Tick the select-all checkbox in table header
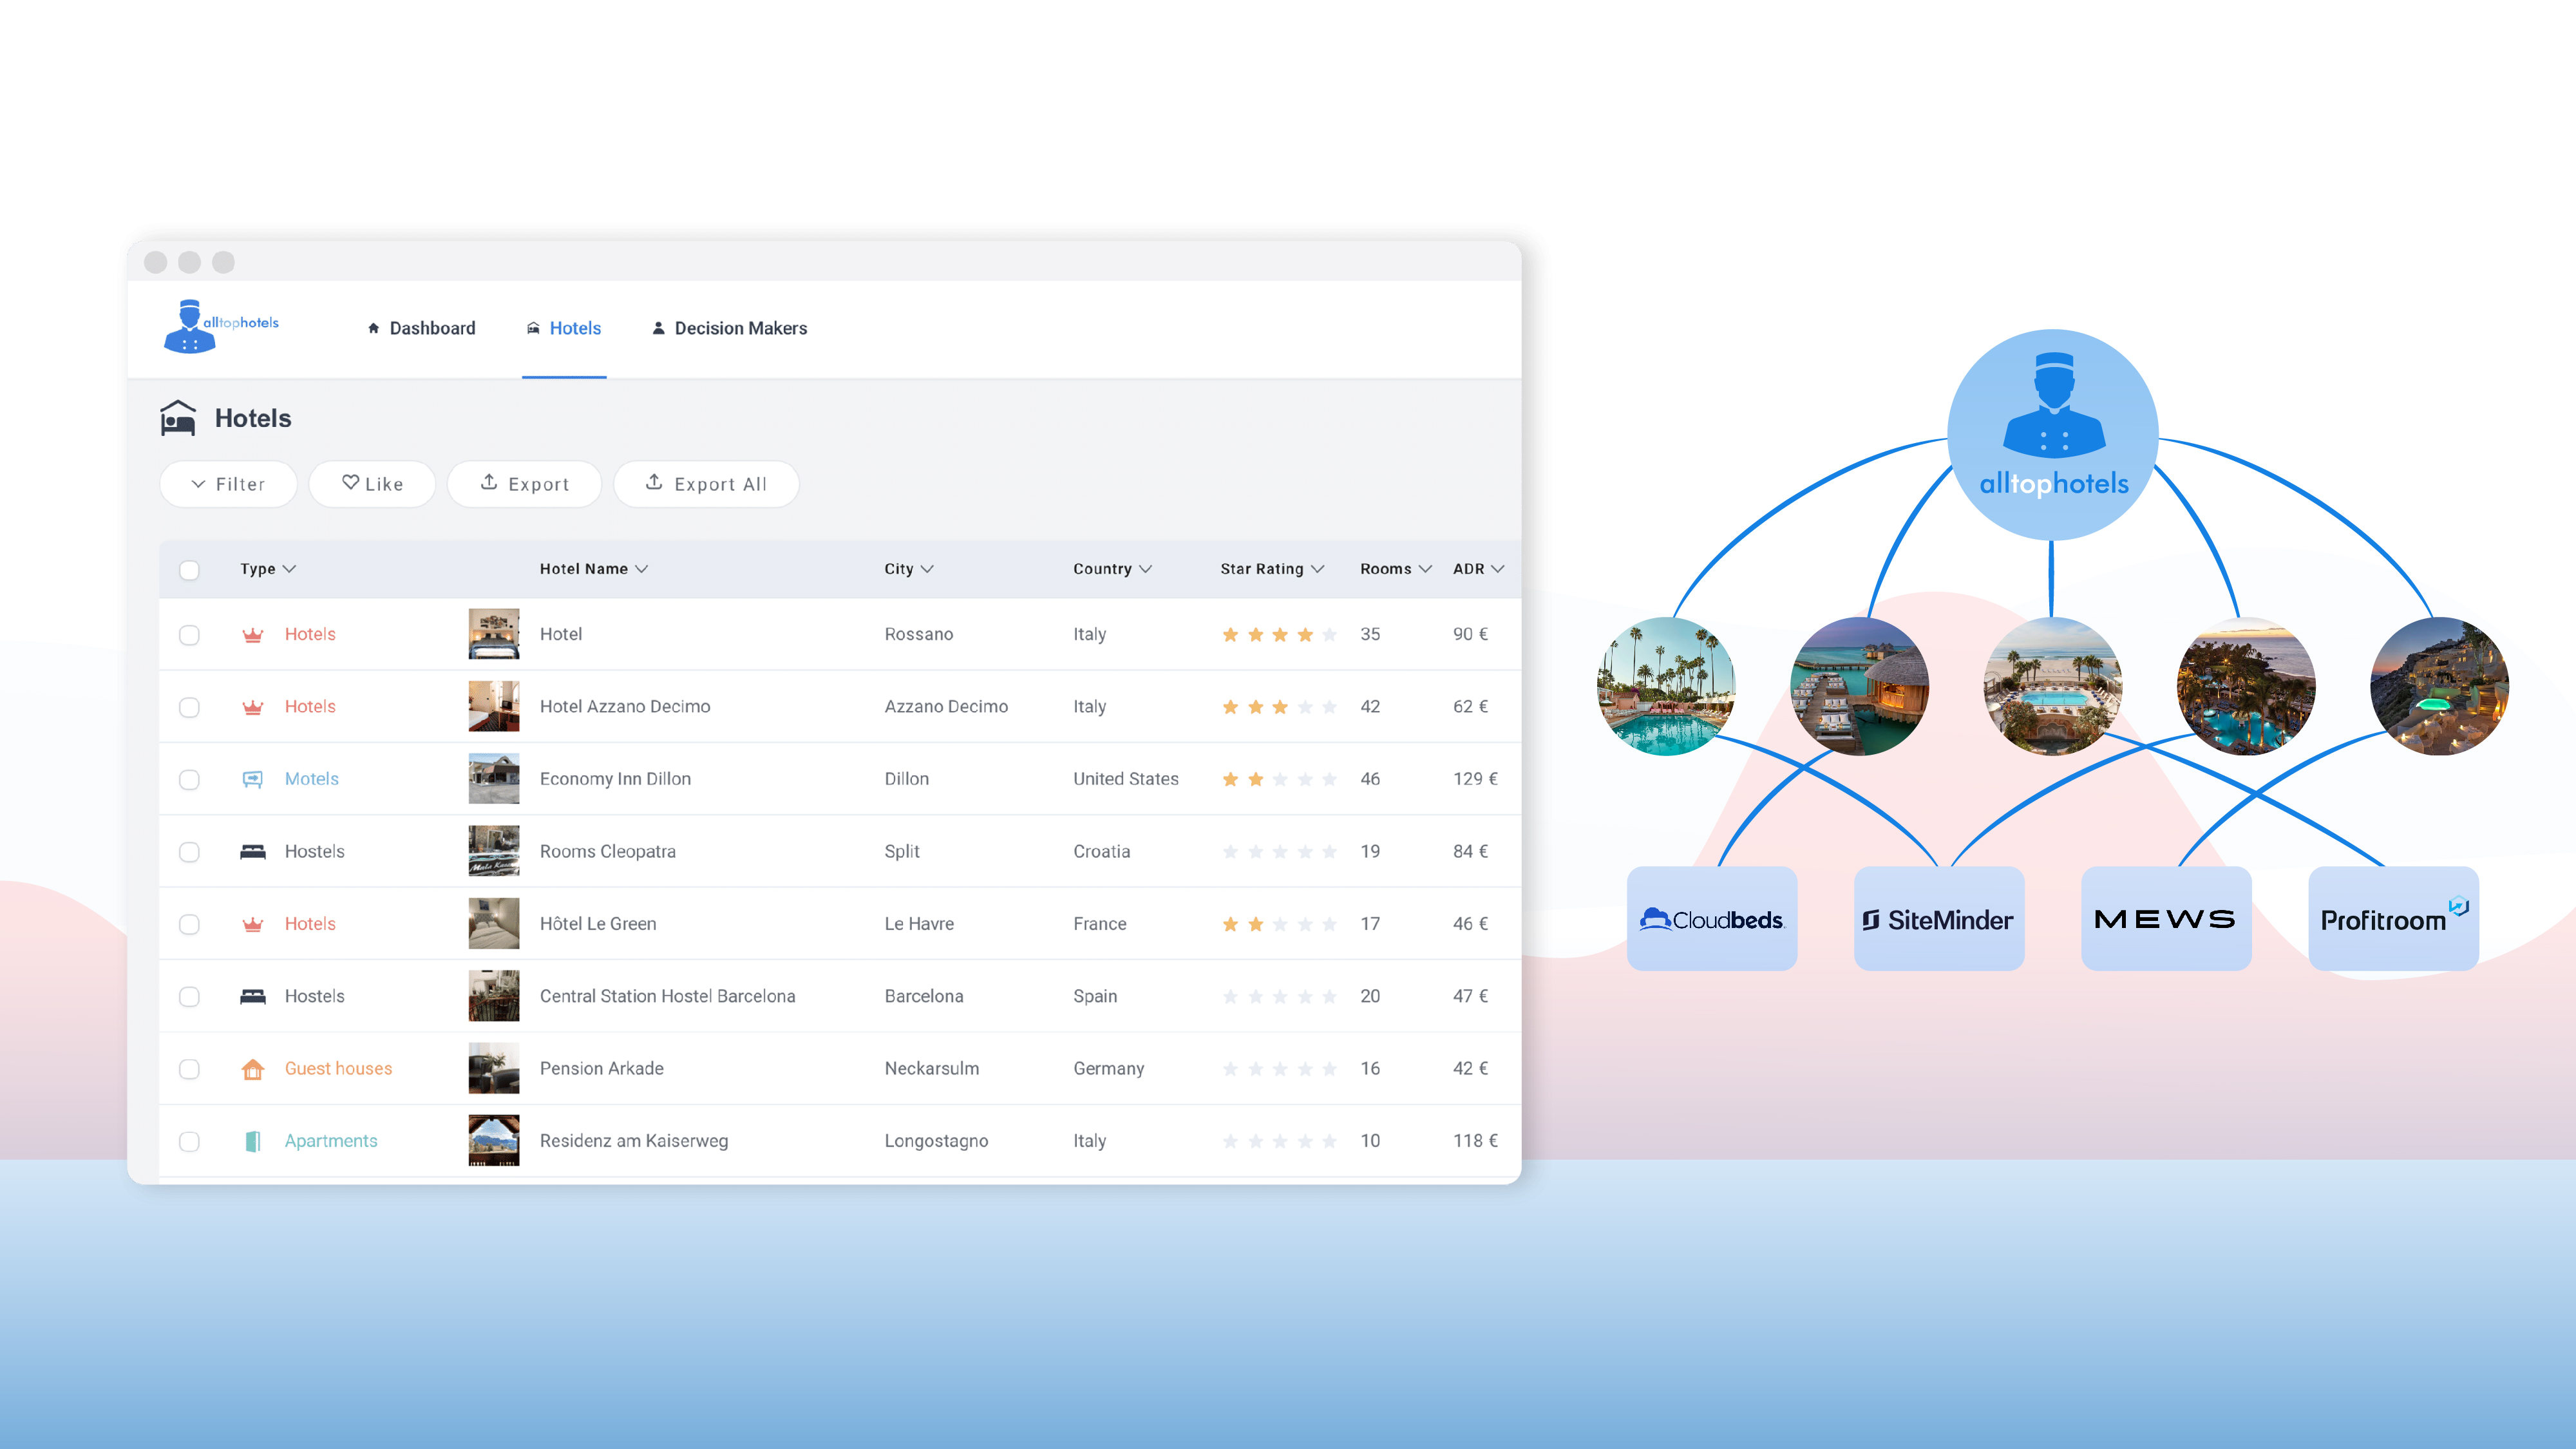This screenshot has height=1449, width=2576. click(189, 570)
